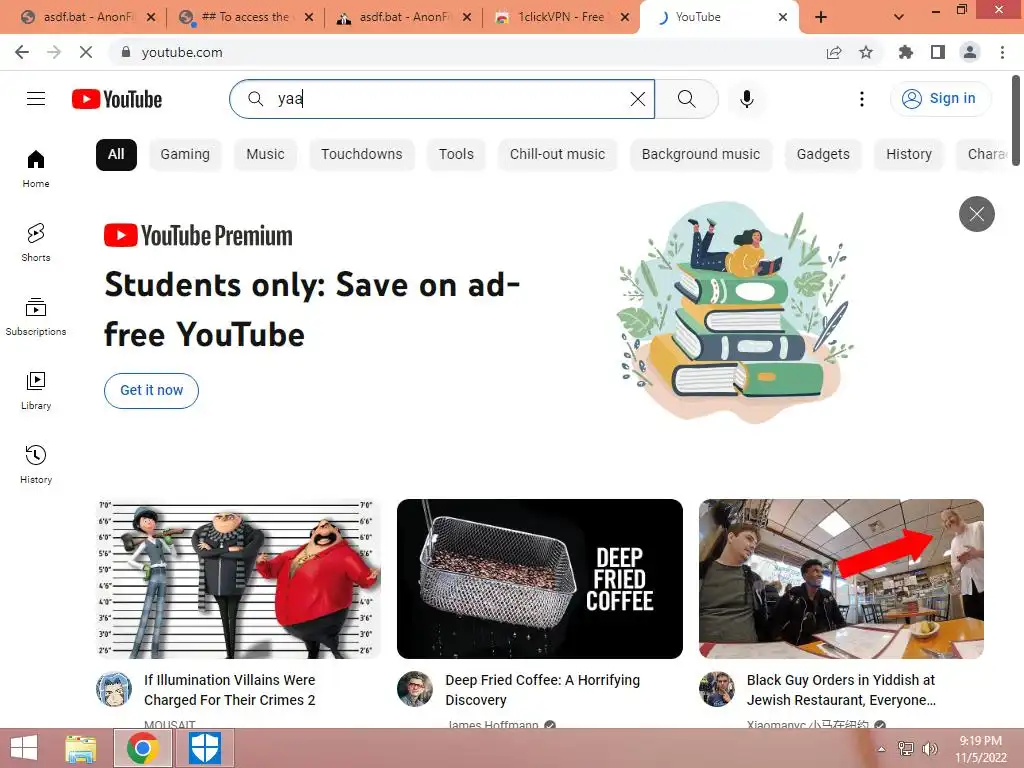Close the 1clickVPN tab
Viewport: 1024px width, 768px height.
[x=625, y=18]
